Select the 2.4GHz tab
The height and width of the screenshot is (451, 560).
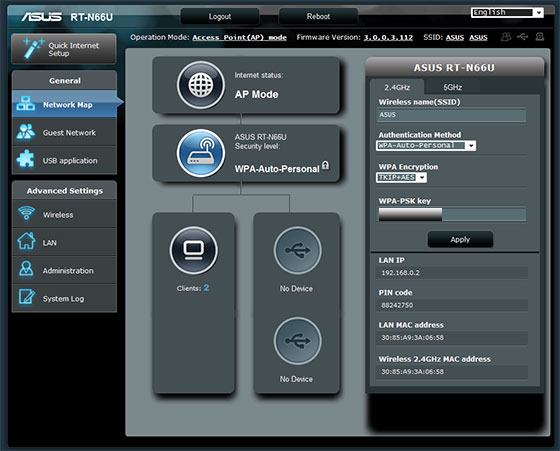pyautogui.click(x=397, y=87)
